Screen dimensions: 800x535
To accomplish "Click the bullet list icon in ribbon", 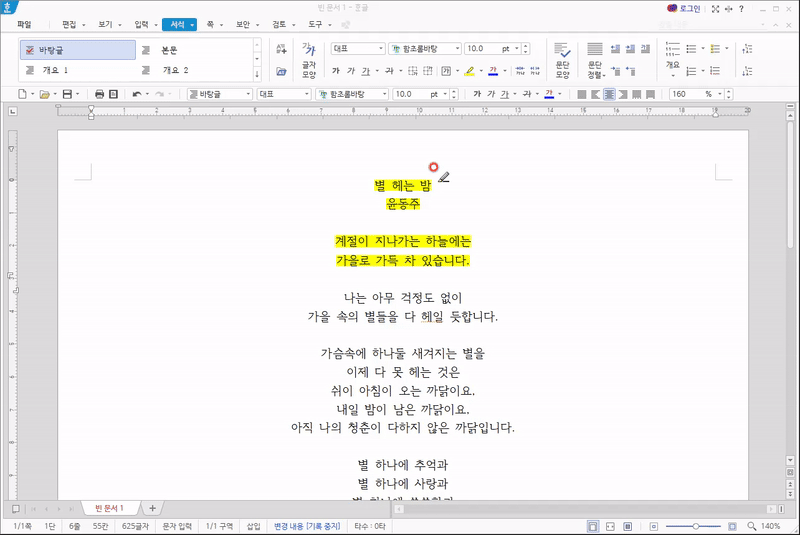I will click(691, 49).
